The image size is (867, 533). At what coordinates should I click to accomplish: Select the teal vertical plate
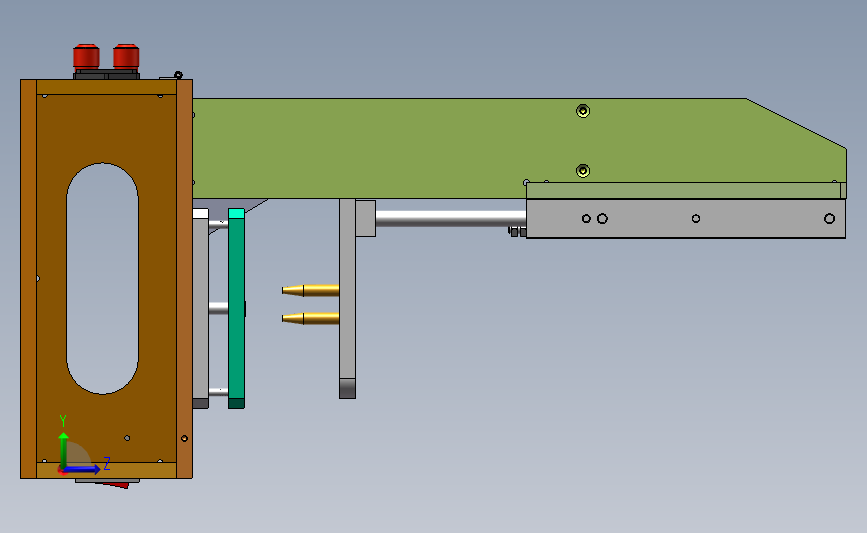[x=236, y=309]
